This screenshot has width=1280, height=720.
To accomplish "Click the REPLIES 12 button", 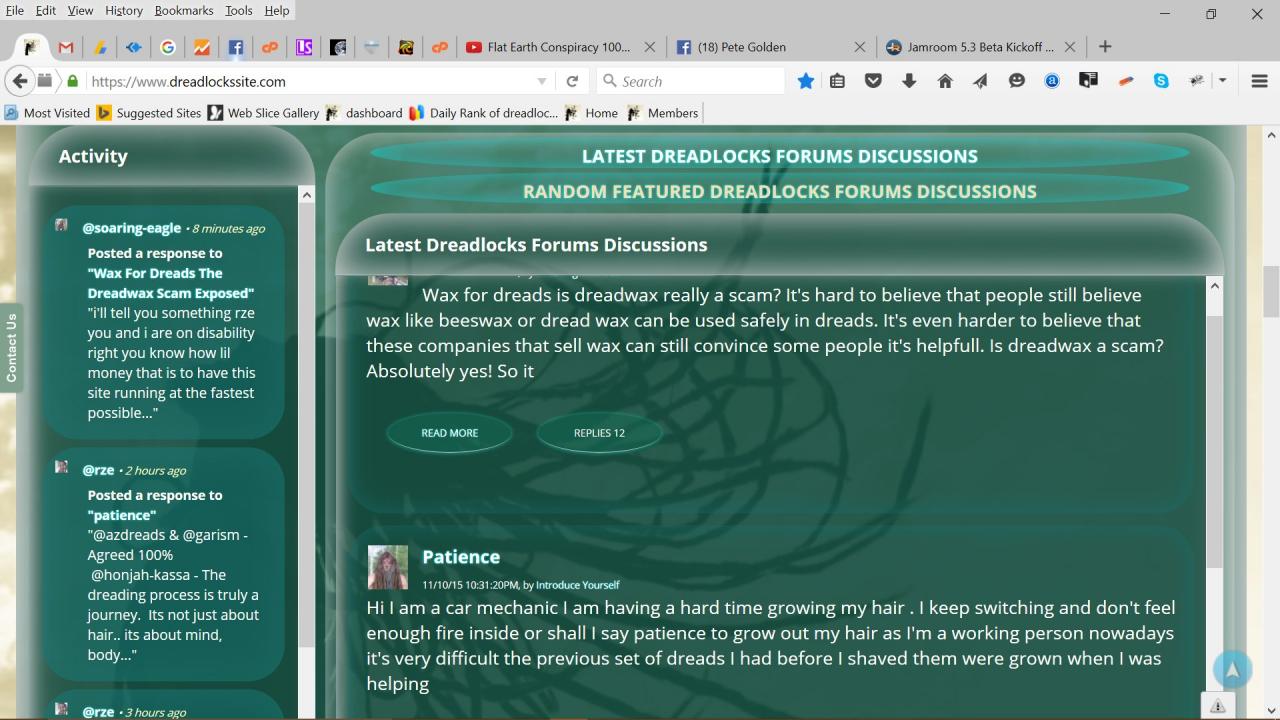I will (599, 433).
